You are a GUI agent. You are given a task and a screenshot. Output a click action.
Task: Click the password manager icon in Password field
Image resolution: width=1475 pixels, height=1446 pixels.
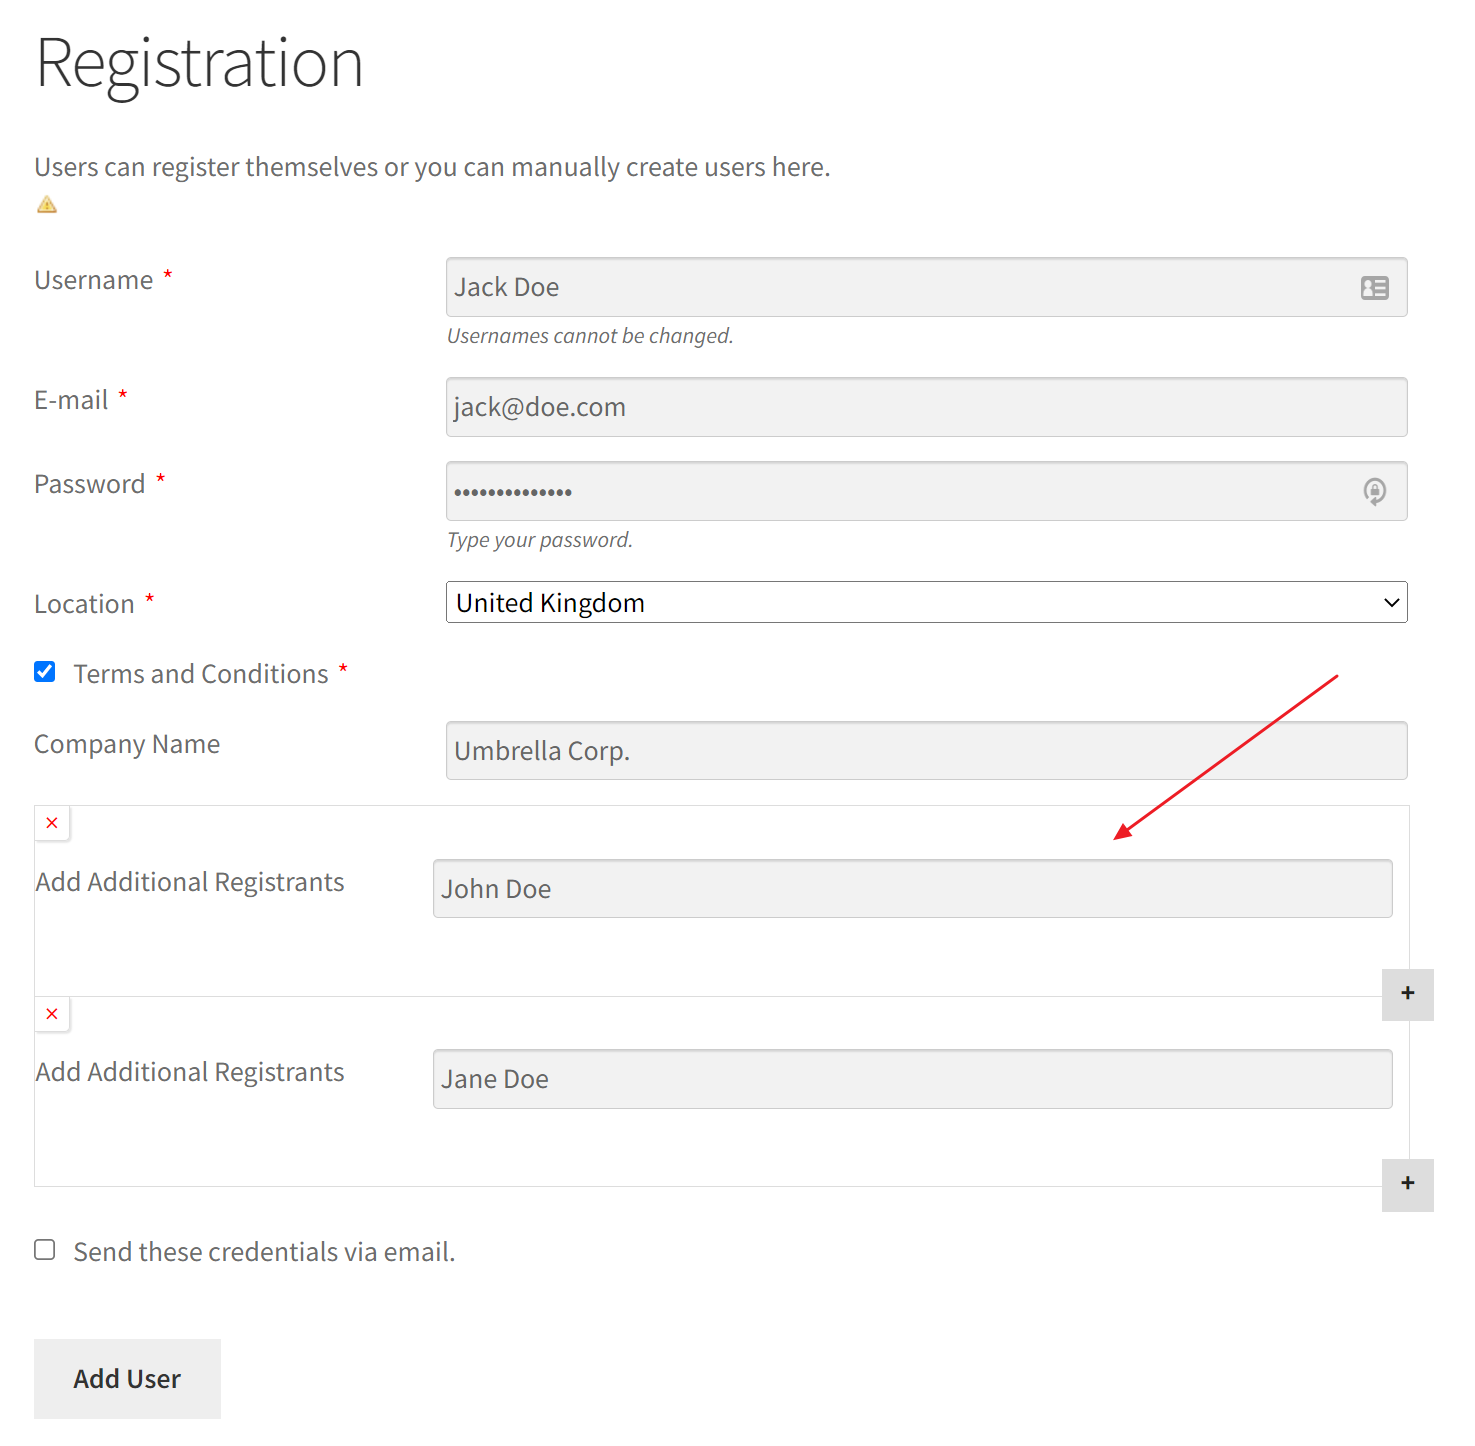1374,491
